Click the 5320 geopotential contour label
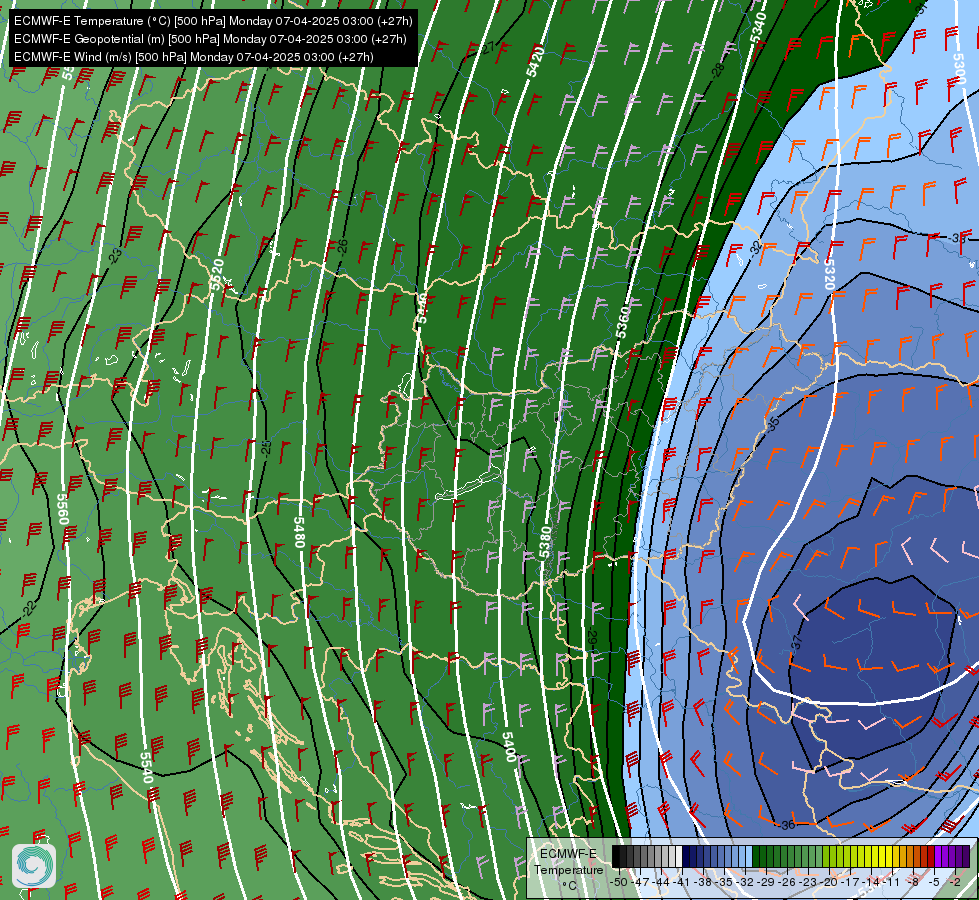 click(x=829, y=274)
